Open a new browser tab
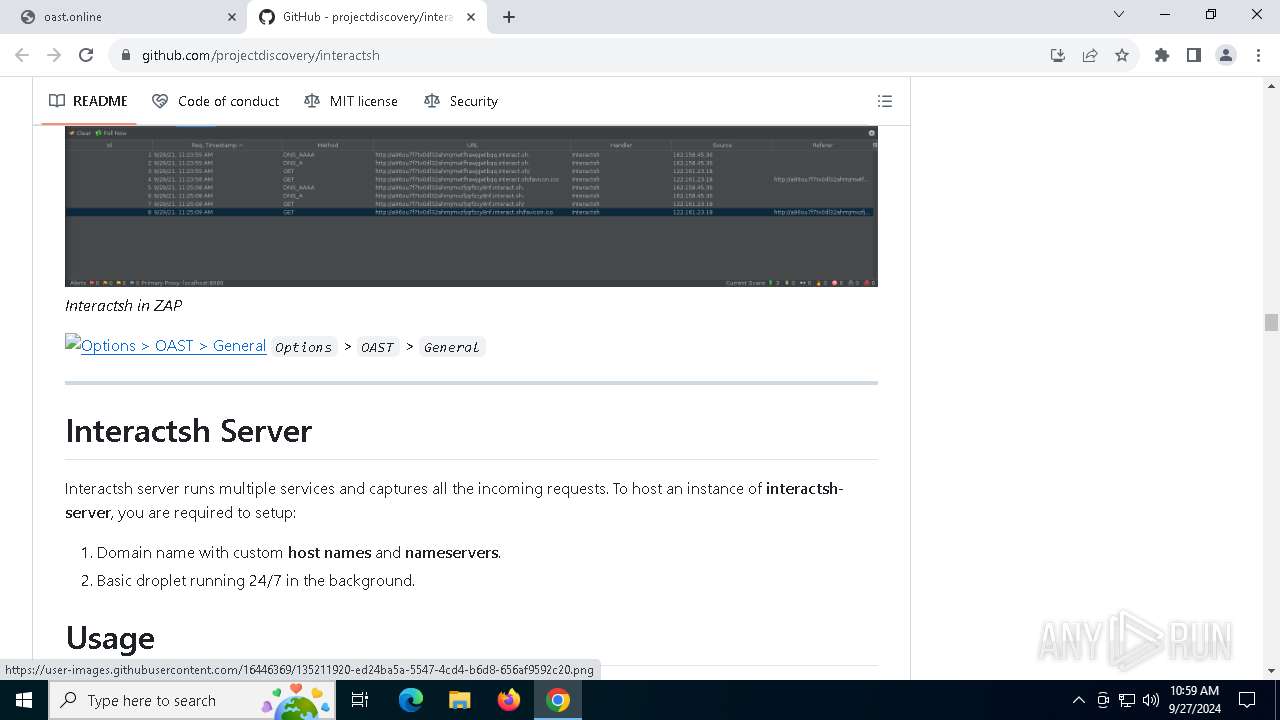This screenshot has width=1280, height=720. [x=509, y=17]
